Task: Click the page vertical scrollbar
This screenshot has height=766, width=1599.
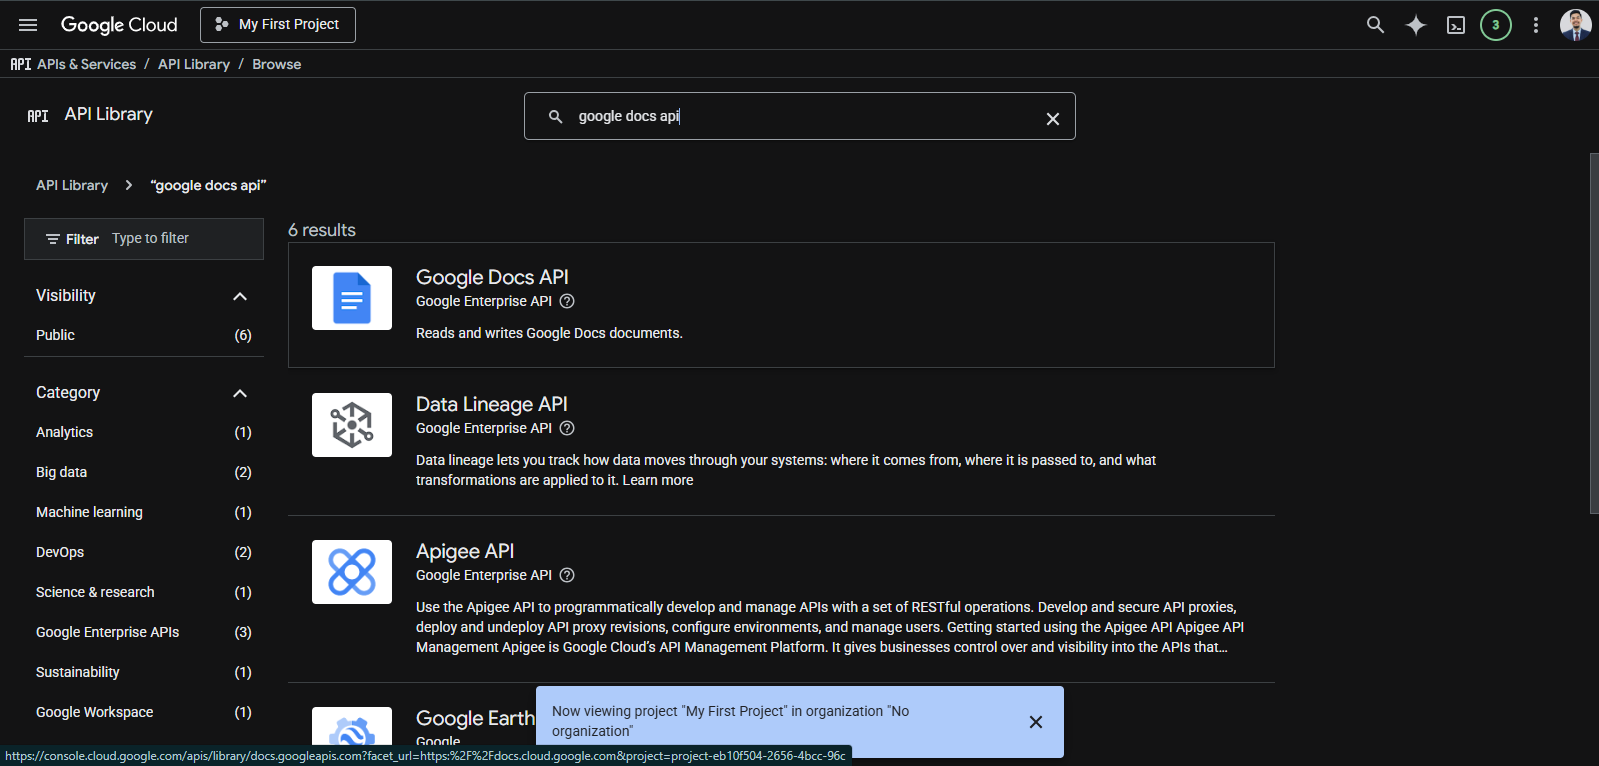Action: (x=1594, y=333)
